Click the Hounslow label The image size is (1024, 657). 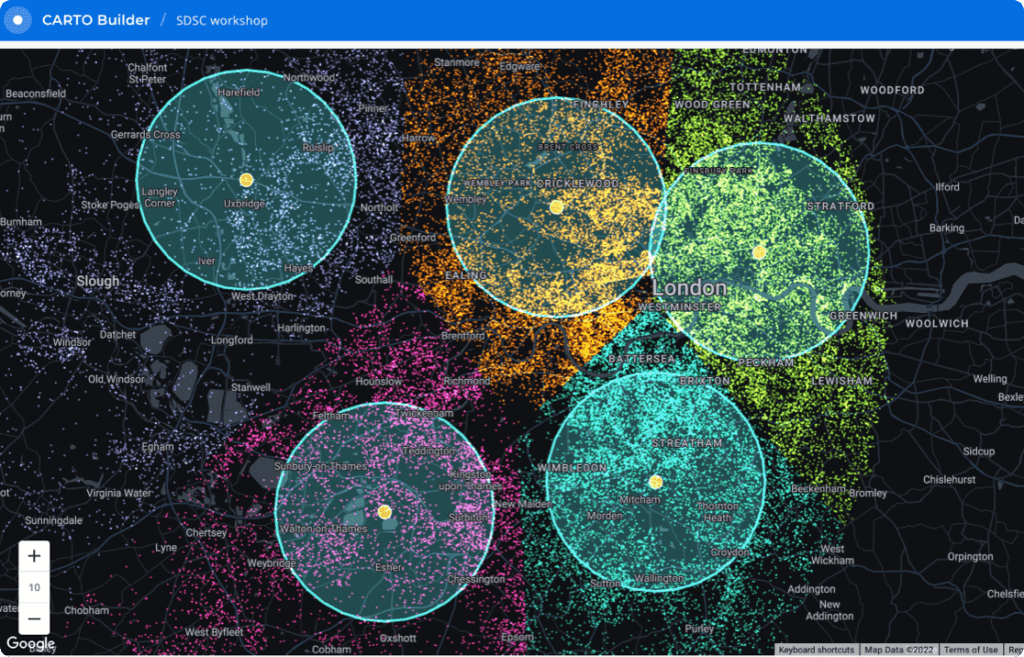tap(379, 381)
